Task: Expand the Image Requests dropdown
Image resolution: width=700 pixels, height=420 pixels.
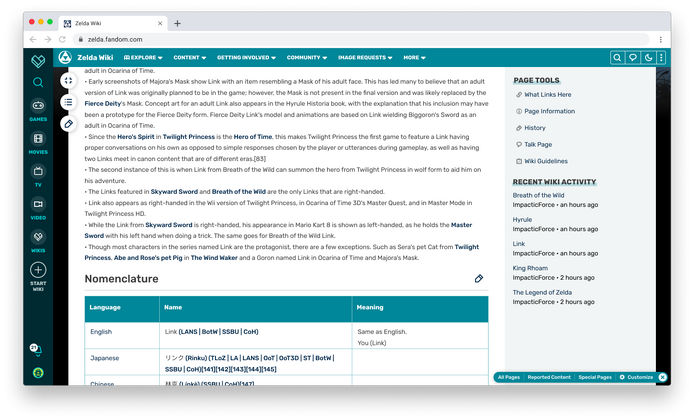Action: click(365, 58)
